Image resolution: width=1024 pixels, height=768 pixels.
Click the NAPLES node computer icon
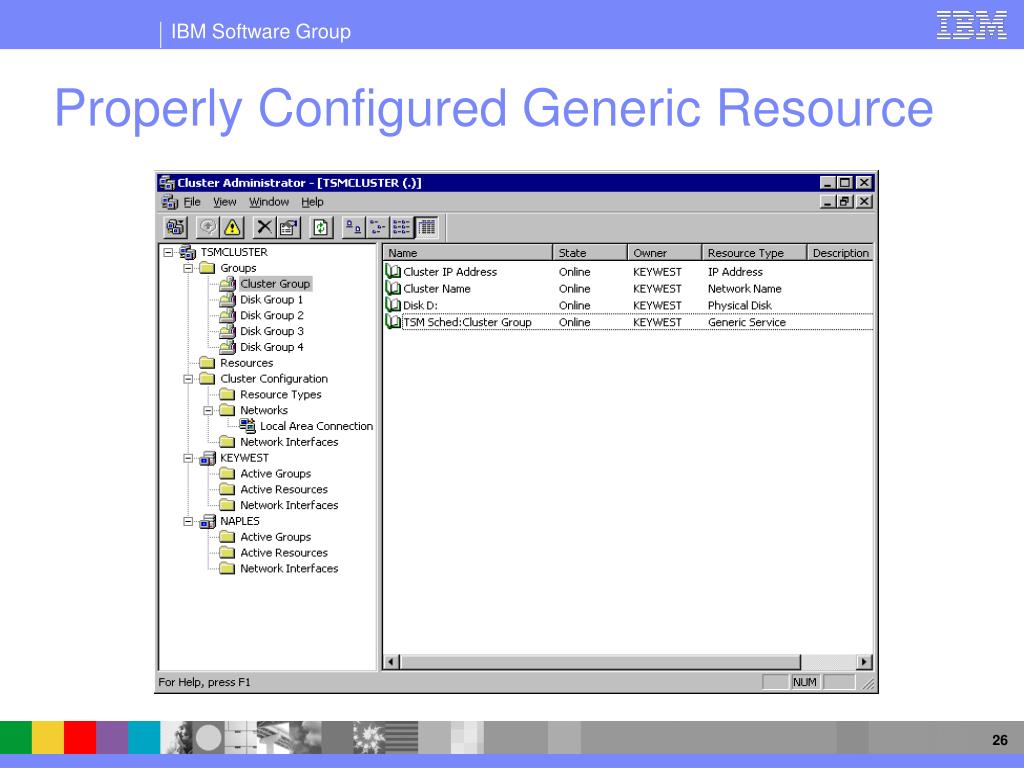(x=208, y=521)
